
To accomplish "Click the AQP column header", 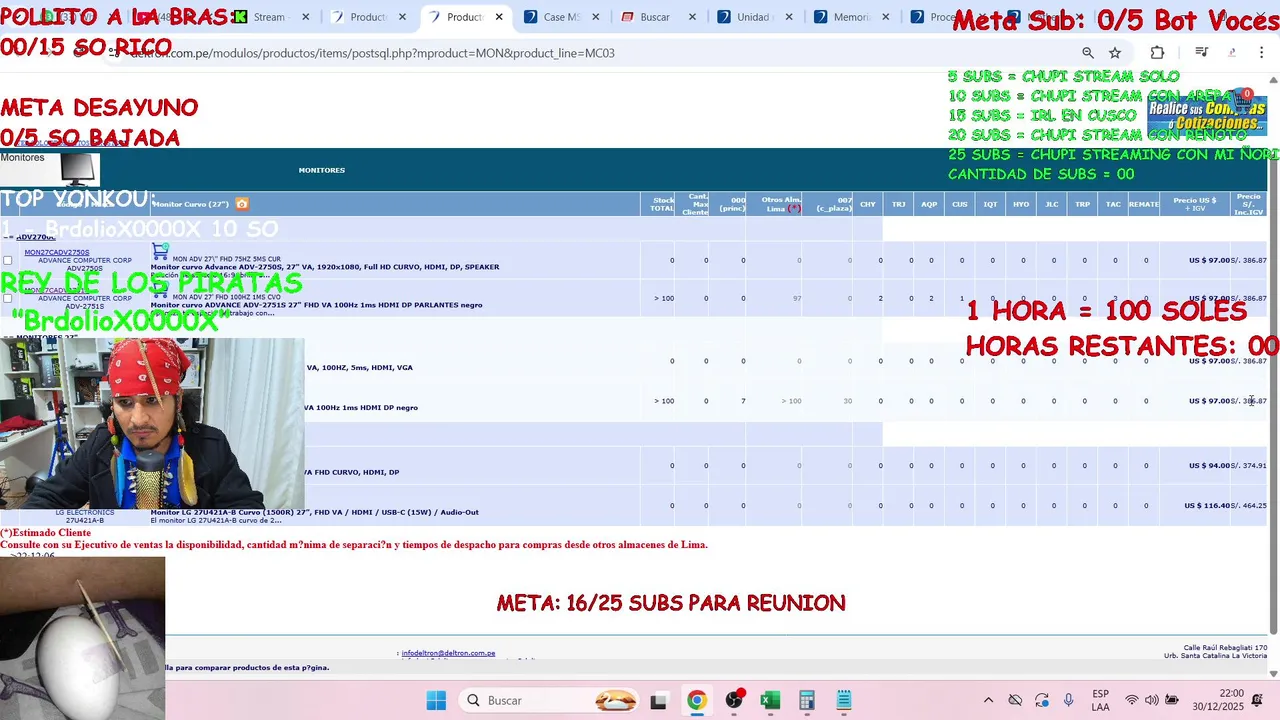I will (929, 204).
